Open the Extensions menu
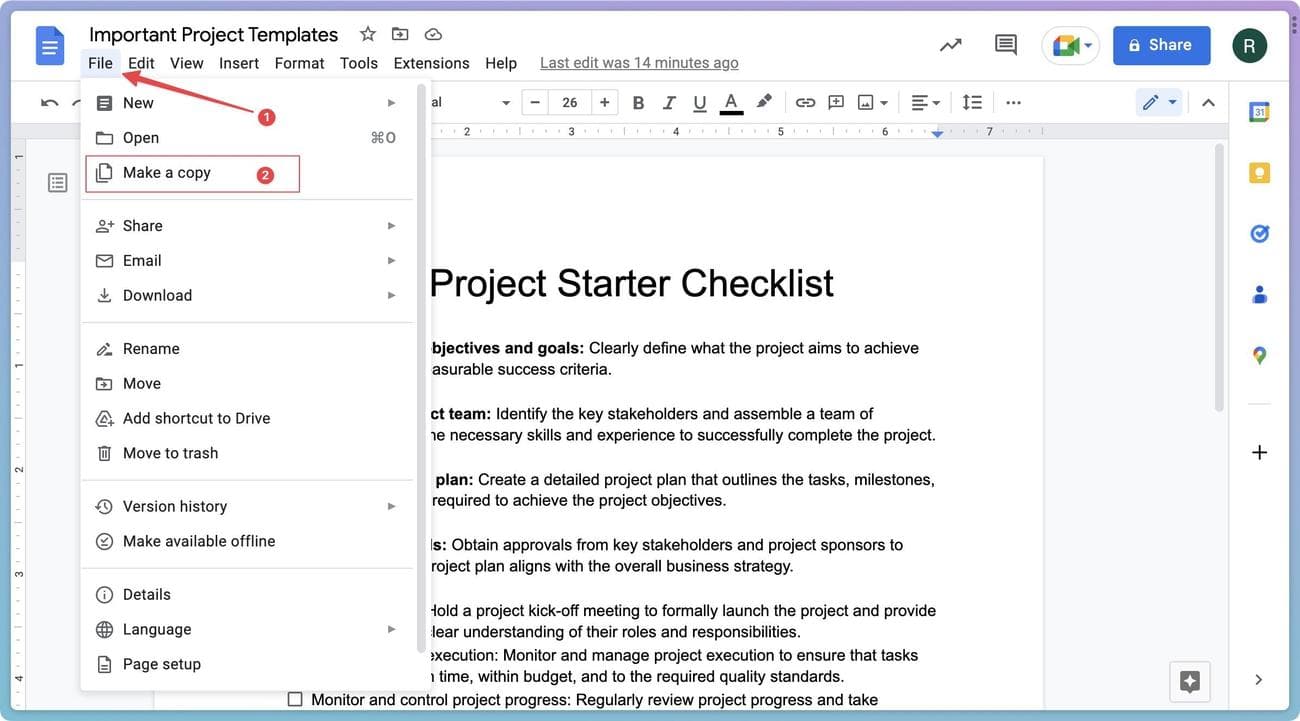The width and height of the screenshot is (1300, 721). click(x=431, y=63)
